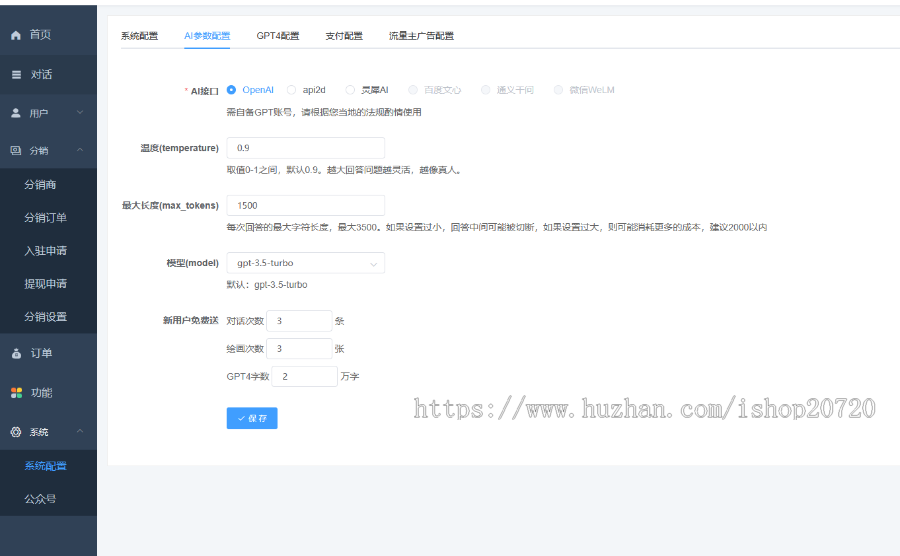Open the 系统配置 sidebar submenu item
This screenshot has width=900, height=556.
tap(45, 466)
